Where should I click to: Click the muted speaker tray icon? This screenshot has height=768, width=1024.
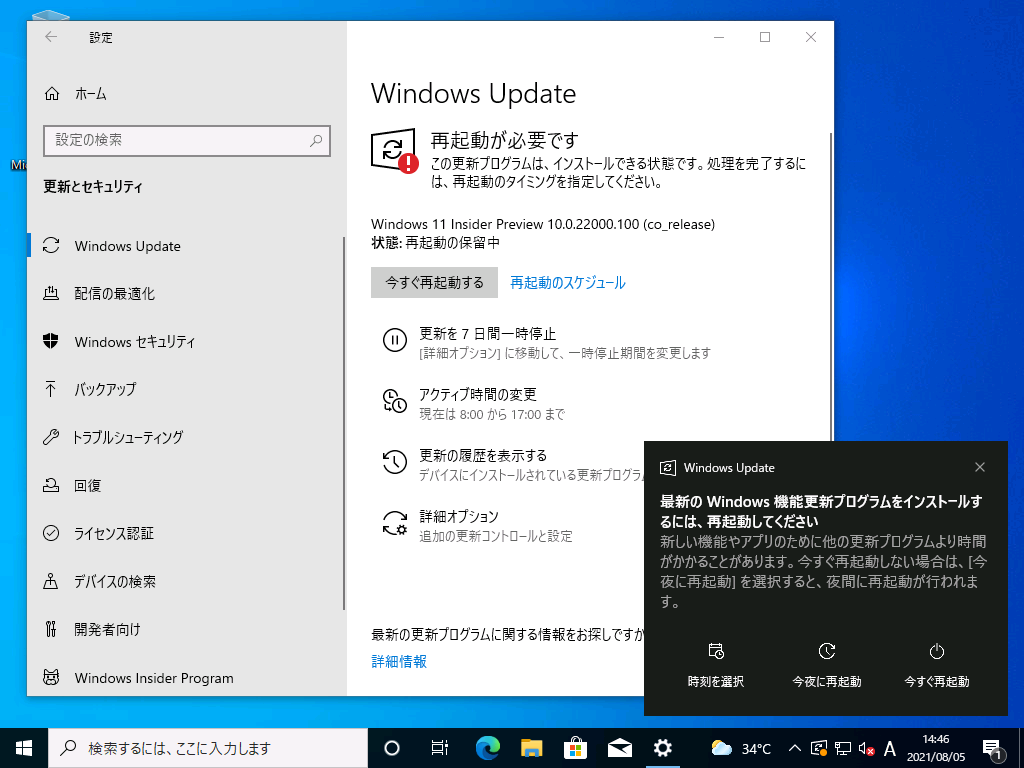(x=867, y=748)
